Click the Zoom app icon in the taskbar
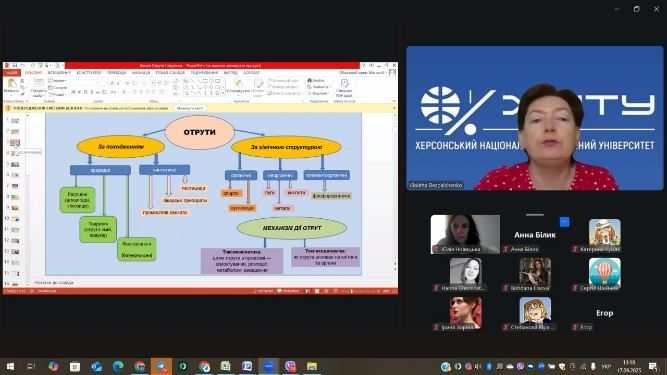This screenshot has height=375, width=667. 268,366
